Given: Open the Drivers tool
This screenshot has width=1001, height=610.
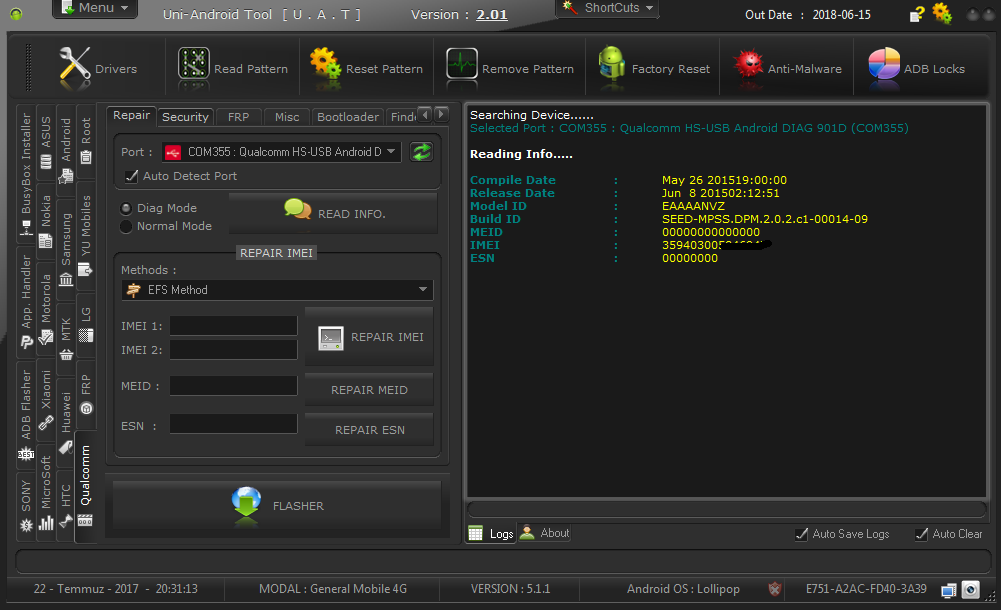Looking at the screenshot, I should [97, 69].
